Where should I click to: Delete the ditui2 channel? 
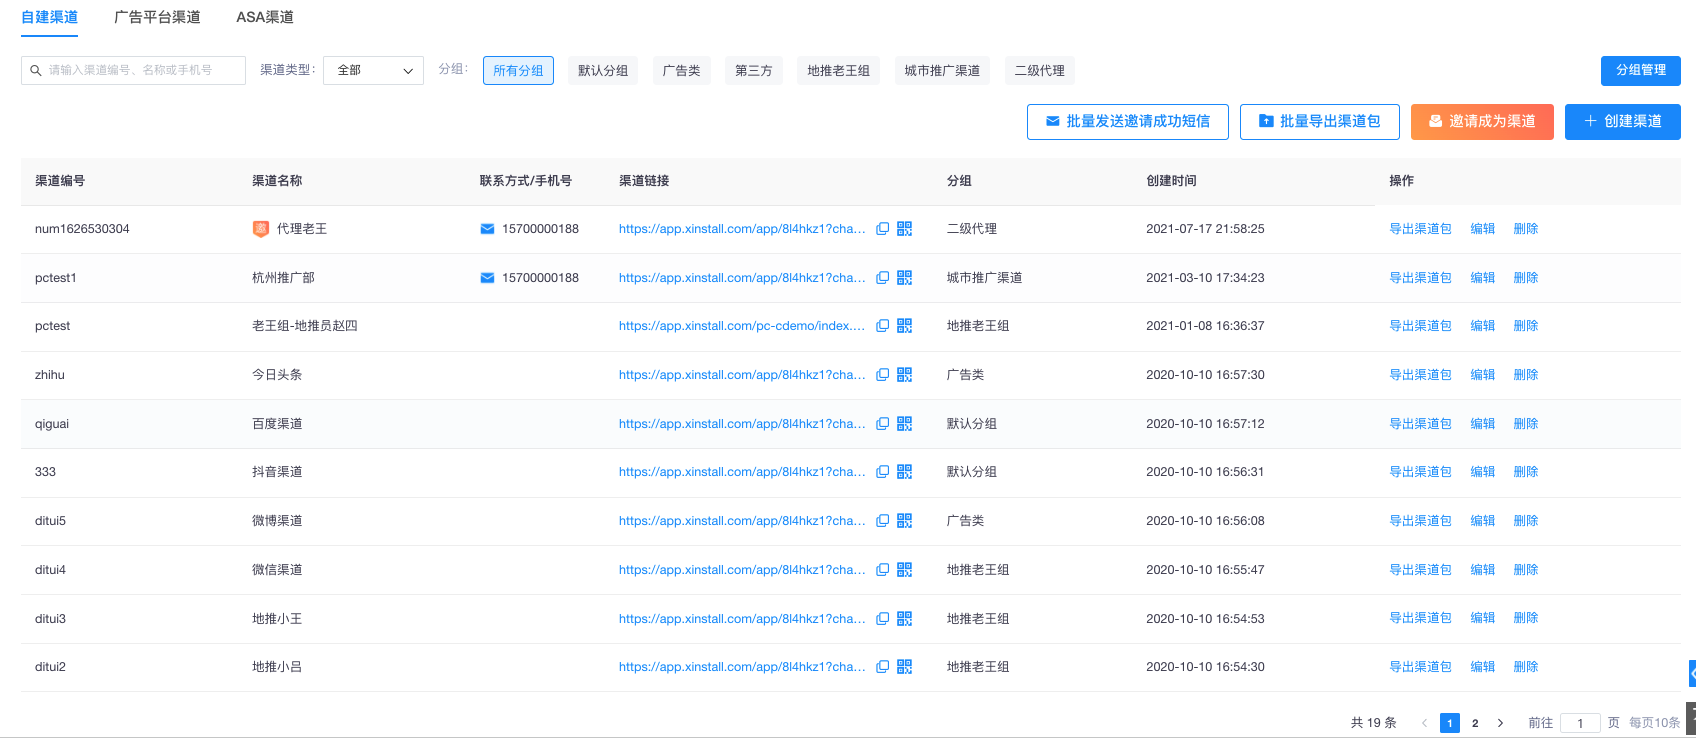(x=1526, y=667)
